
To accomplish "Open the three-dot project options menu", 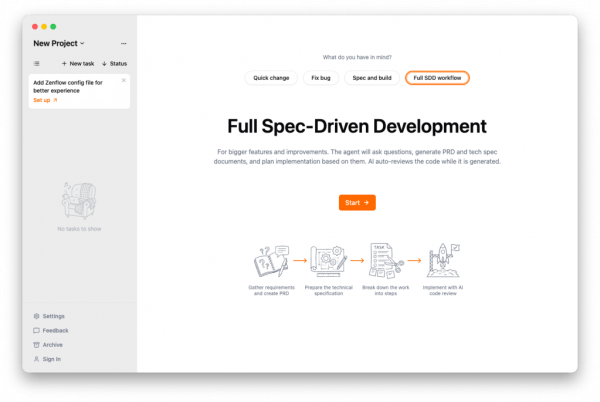I will (123, 44).
